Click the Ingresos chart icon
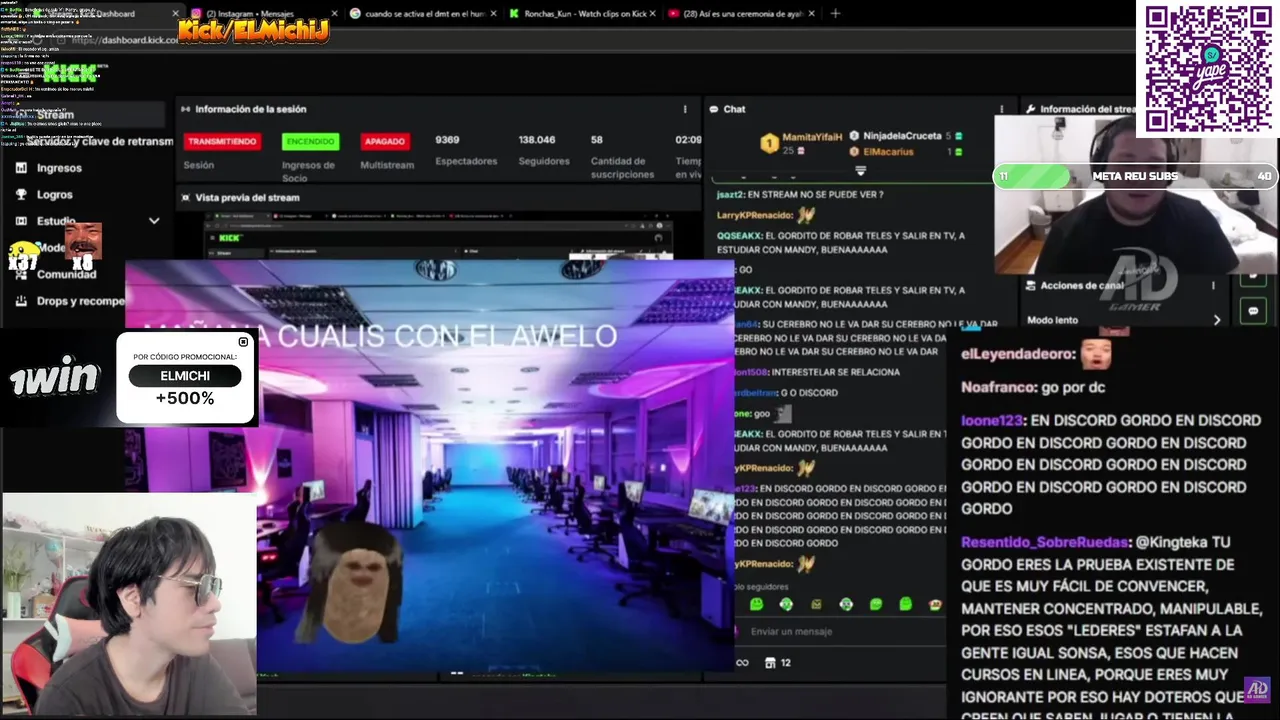 (21, 168)
